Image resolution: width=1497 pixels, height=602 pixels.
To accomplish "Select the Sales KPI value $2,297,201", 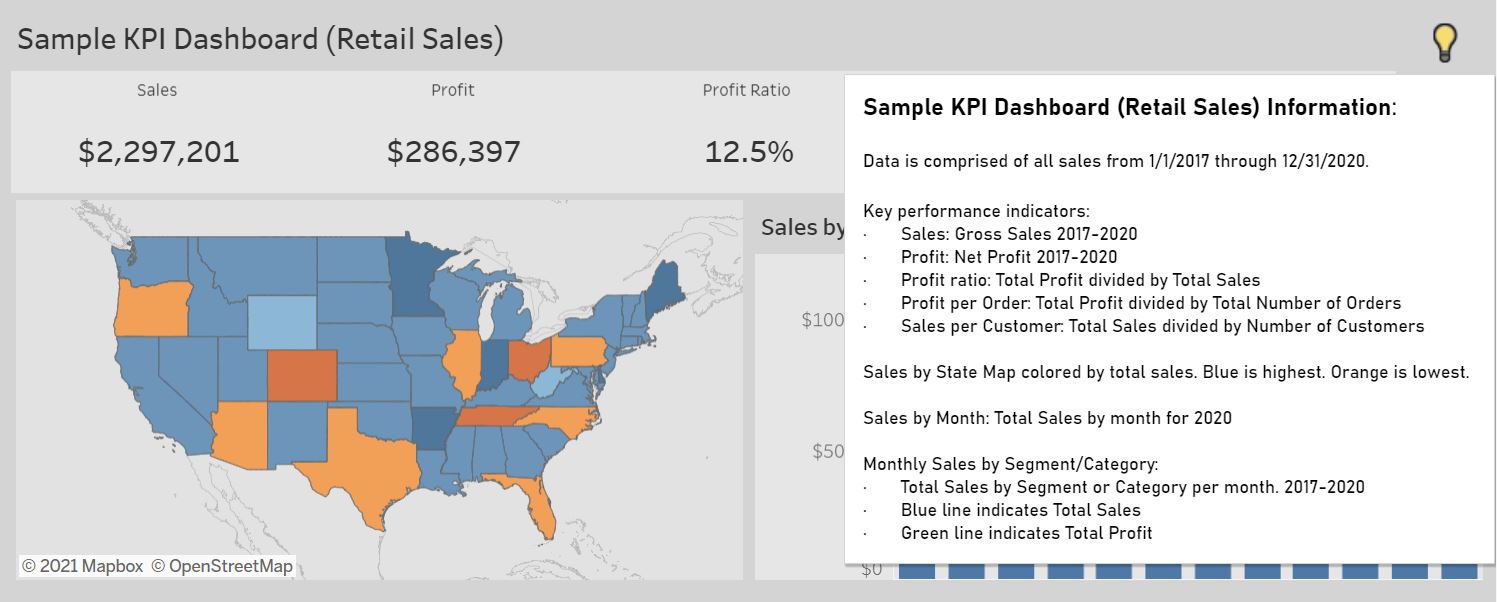I will [158, 152].
